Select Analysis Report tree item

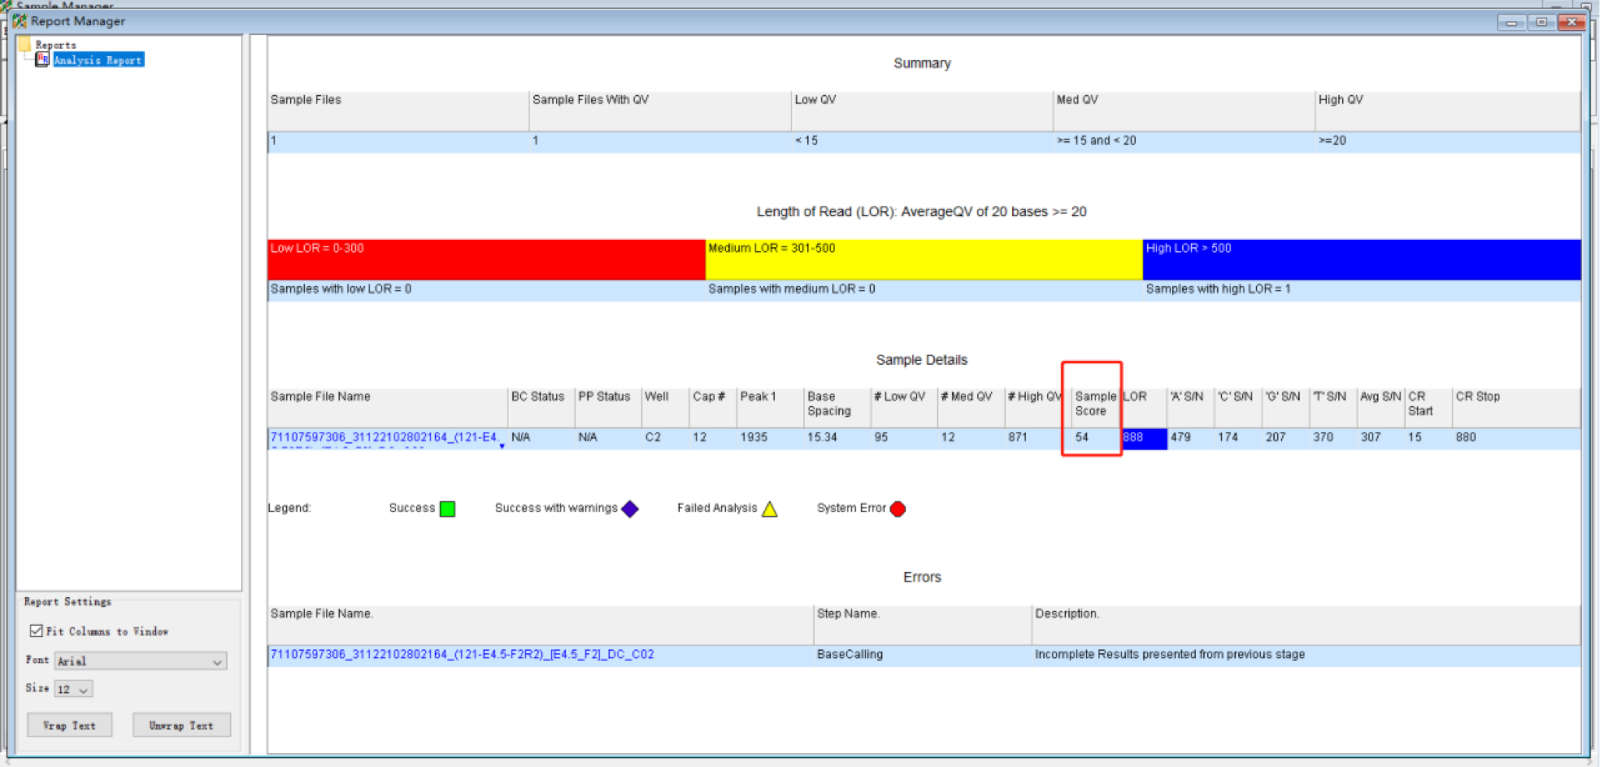click(x=98, y=60)
